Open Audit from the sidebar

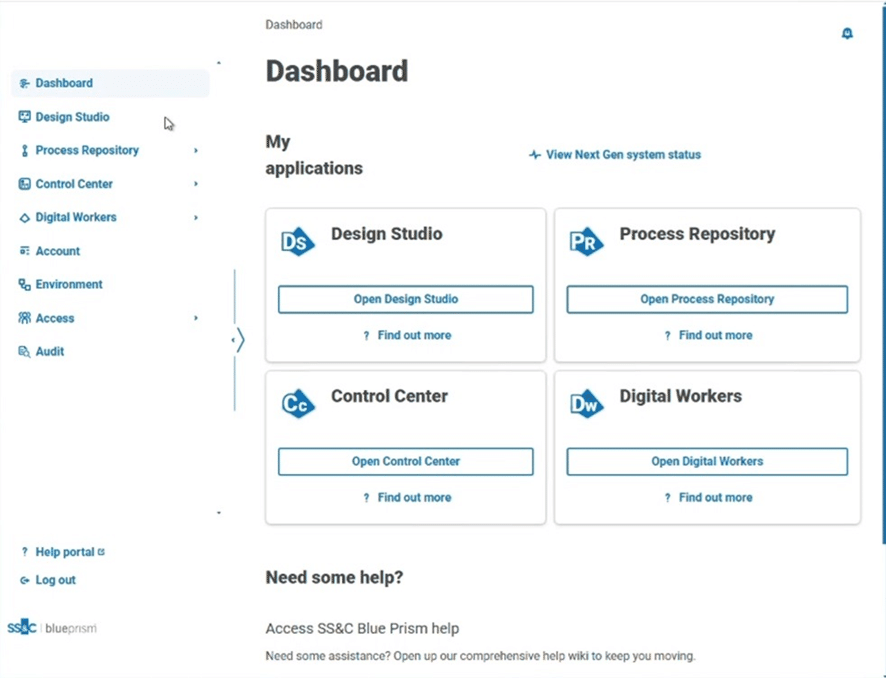[110, 351]
